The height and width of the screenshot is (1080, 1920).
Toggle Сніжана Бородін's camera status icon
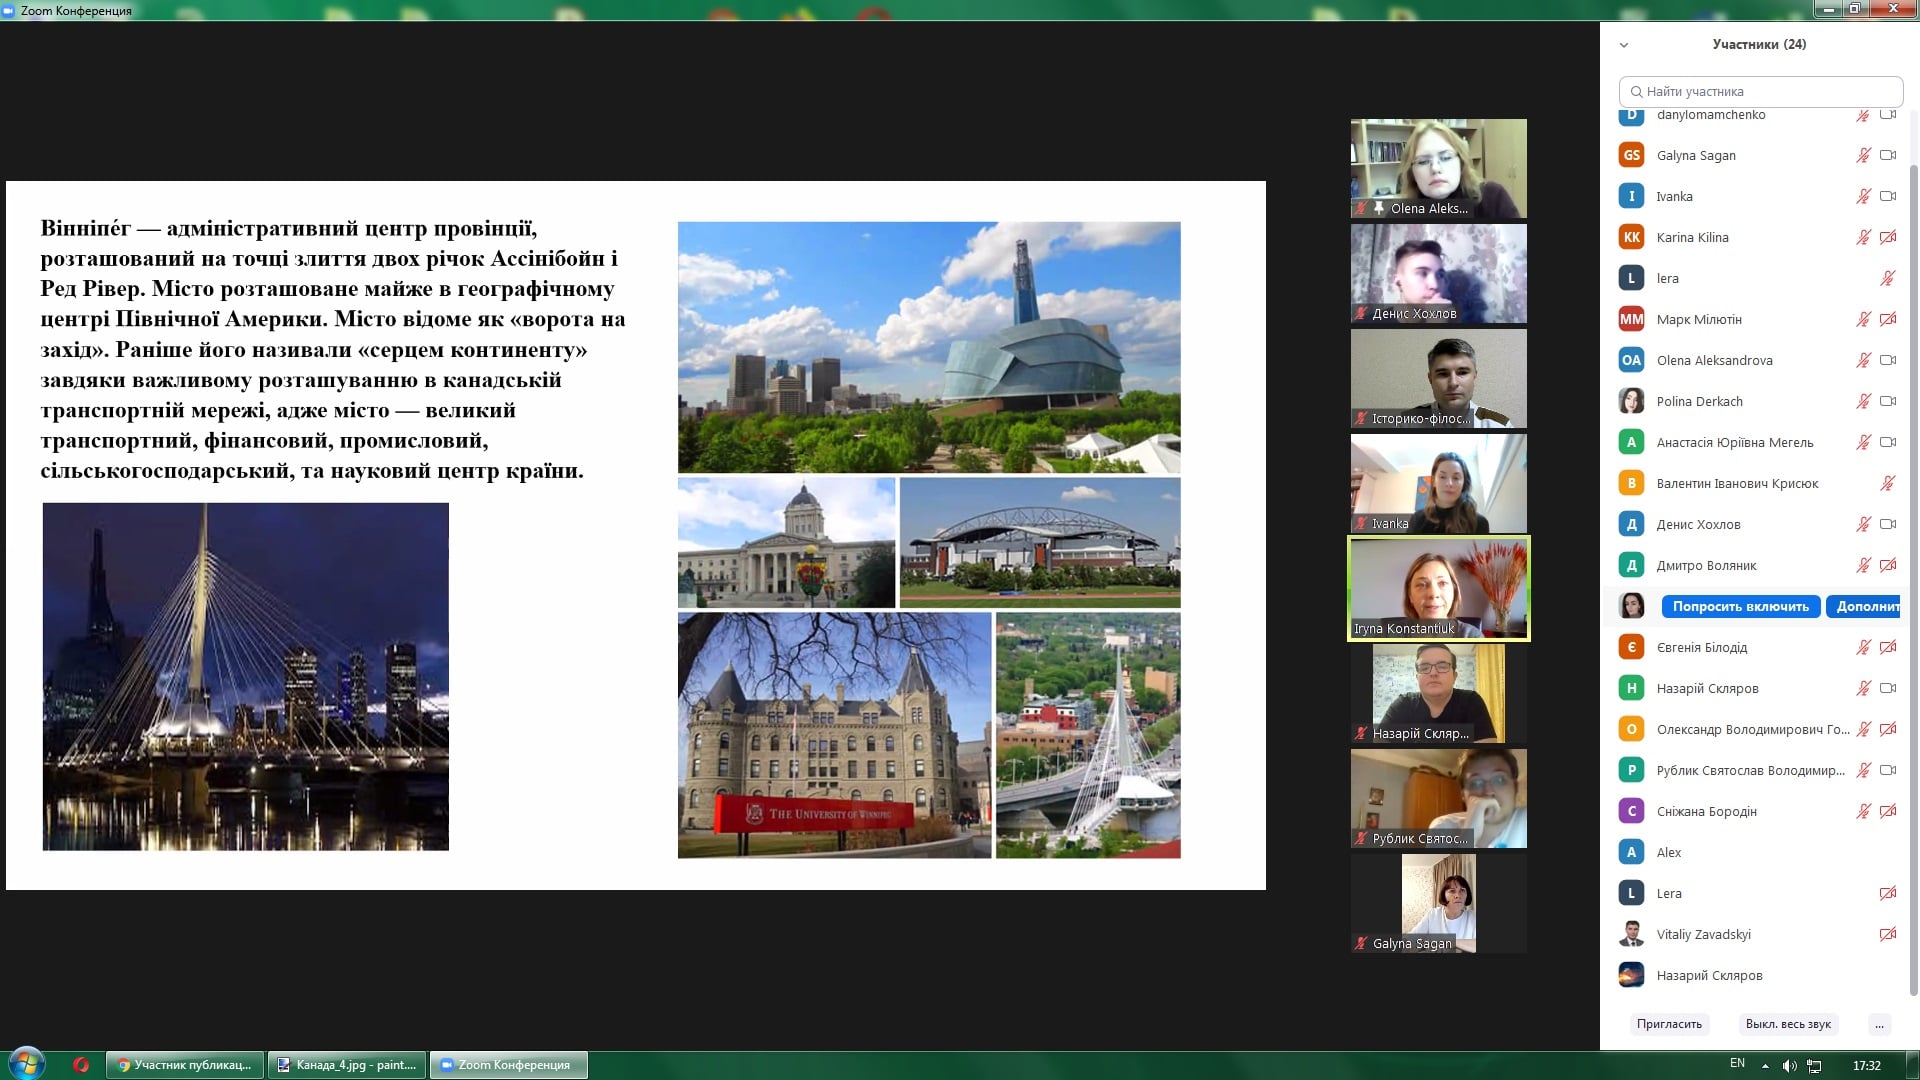pyautogui.click(x=1888, y=811)
